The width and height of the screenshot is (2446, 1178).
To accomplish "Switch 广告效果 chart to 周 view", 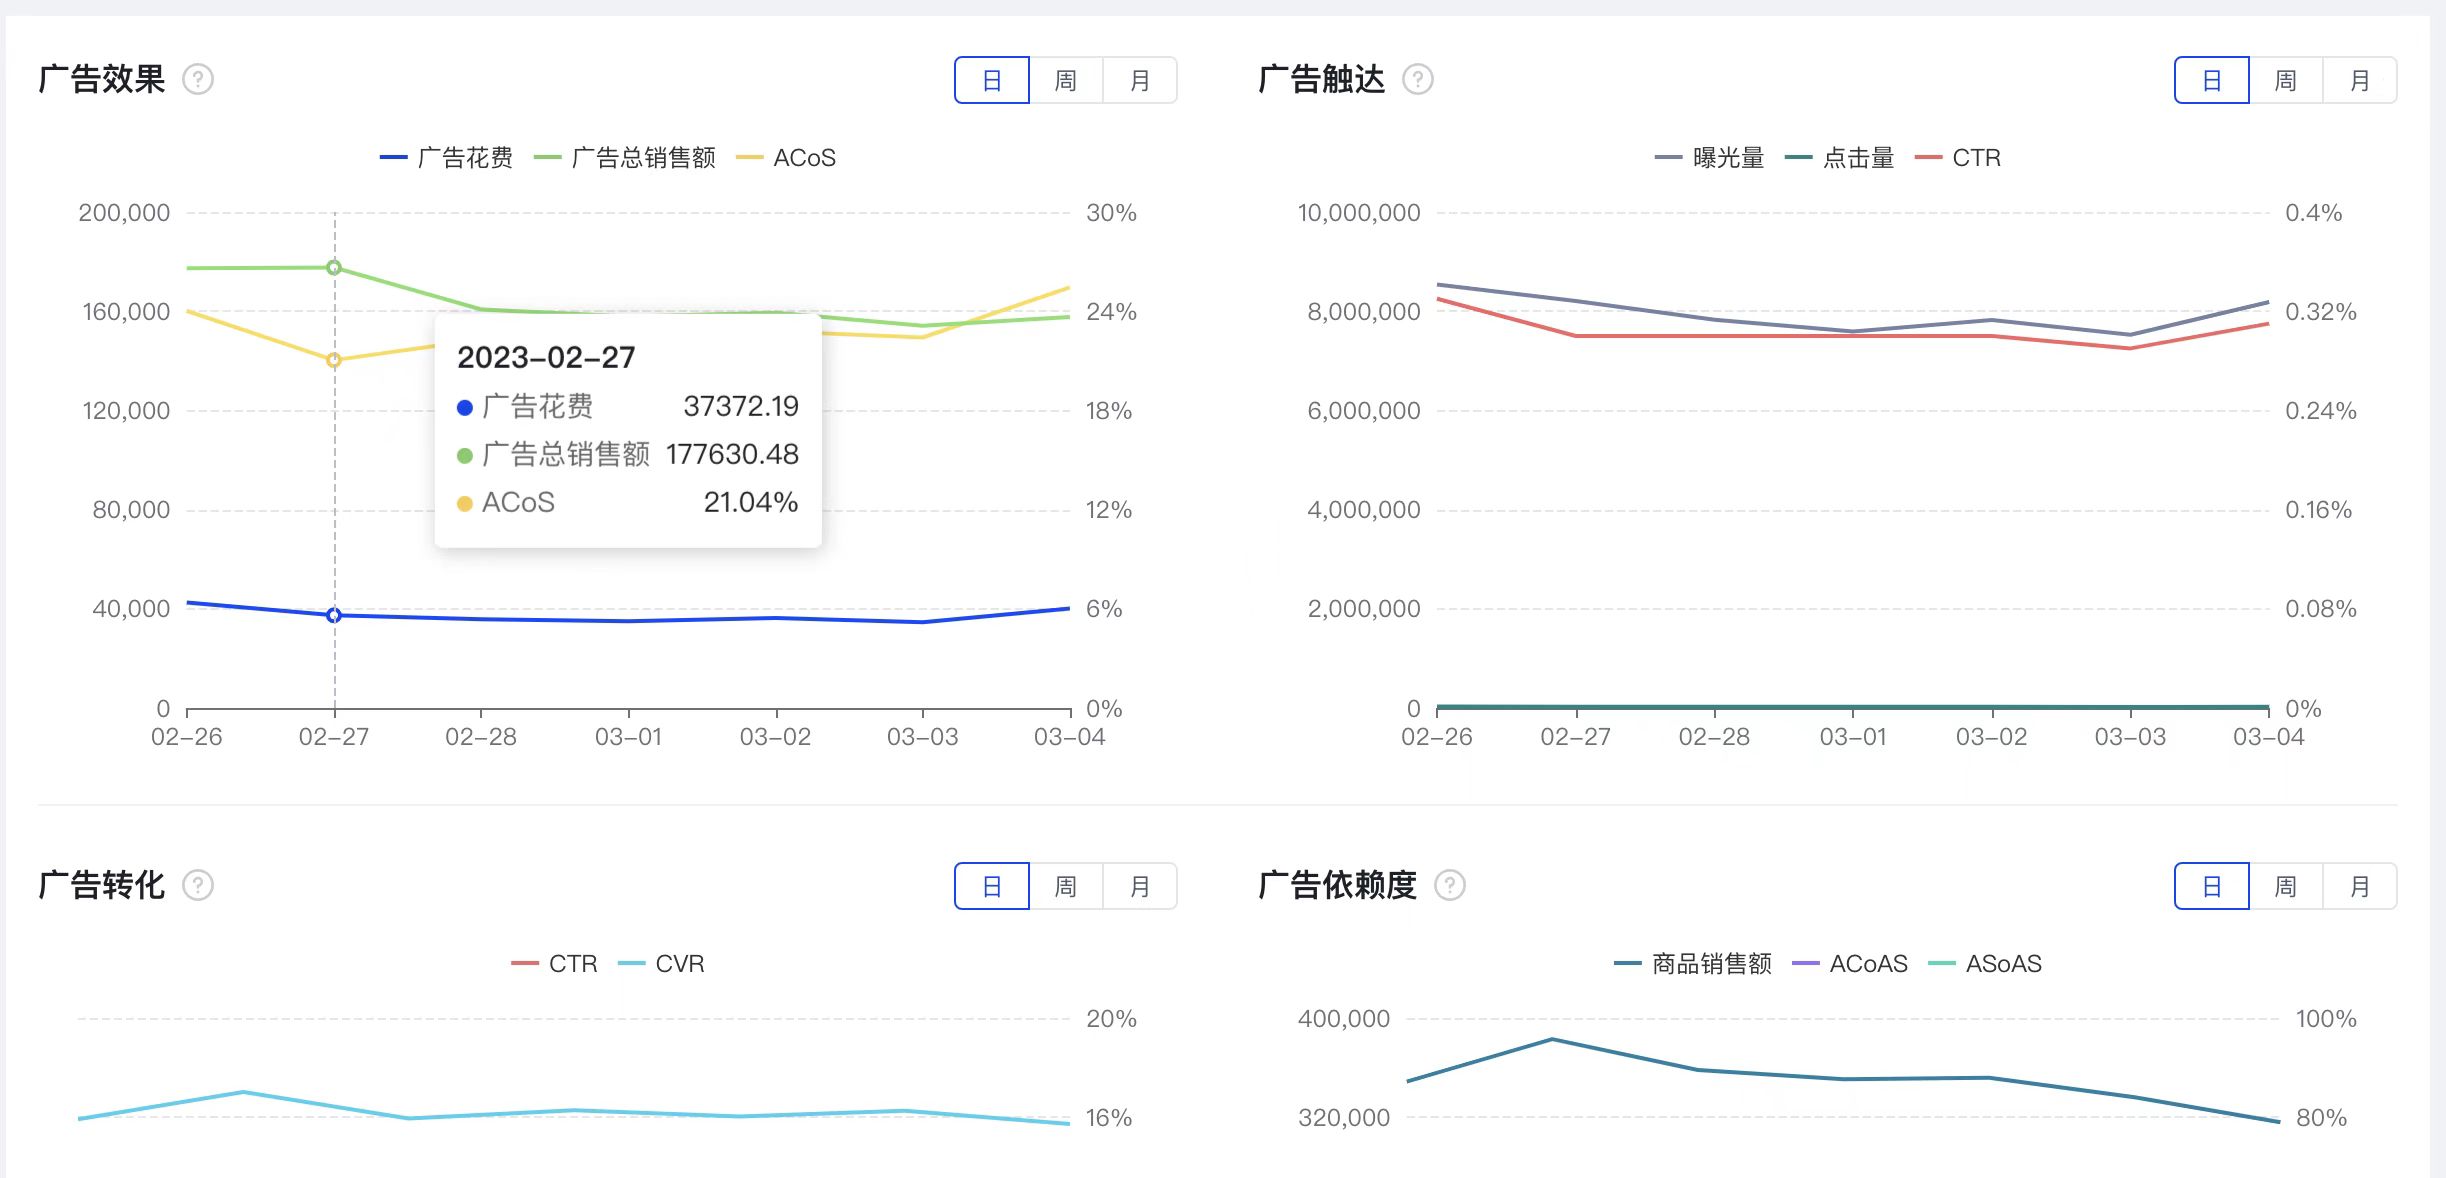I will coord(1066,80).
